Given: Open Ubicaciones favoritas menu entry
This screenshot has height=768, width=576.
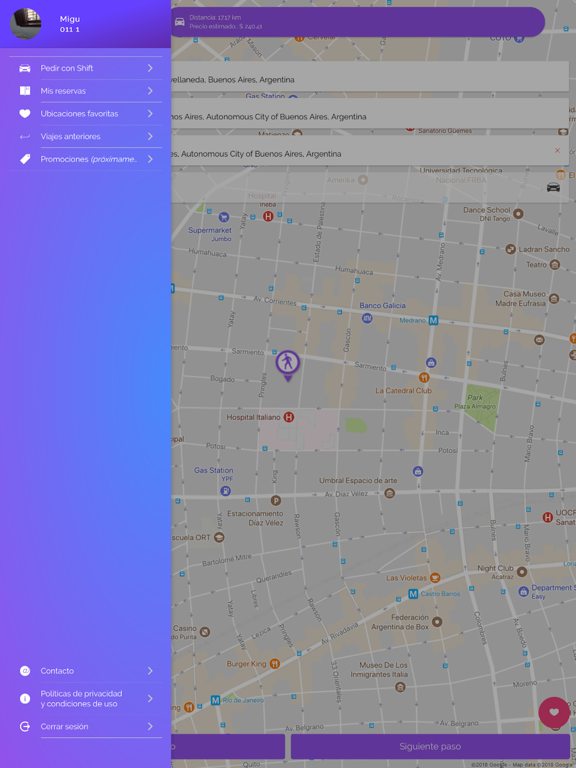Looking at the screenshot, I should (x=85, y=114).
